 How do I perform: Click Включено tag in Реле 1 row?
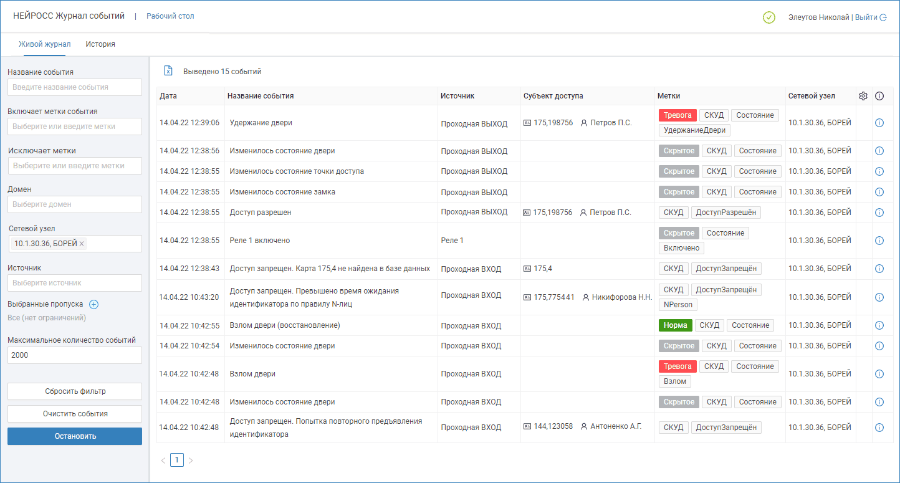[x=681, y=248]
